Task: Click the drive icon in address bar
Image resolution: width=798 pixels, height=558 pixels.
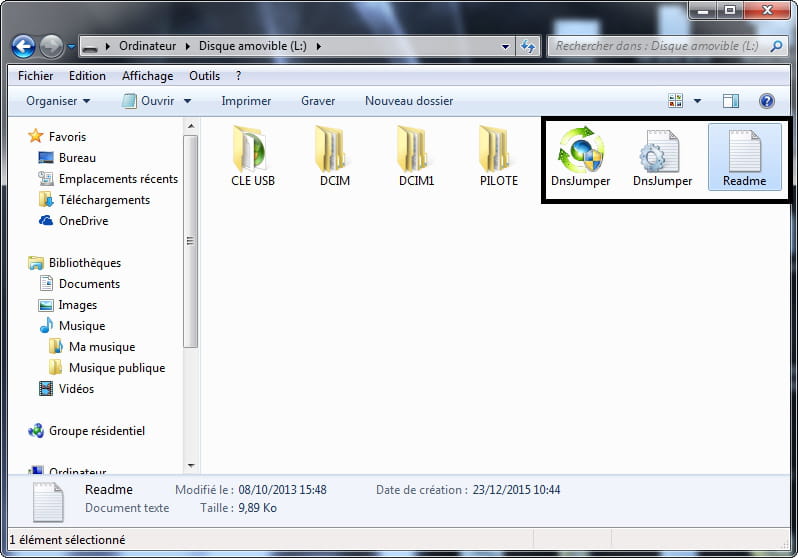Action: tap(90, 47)
